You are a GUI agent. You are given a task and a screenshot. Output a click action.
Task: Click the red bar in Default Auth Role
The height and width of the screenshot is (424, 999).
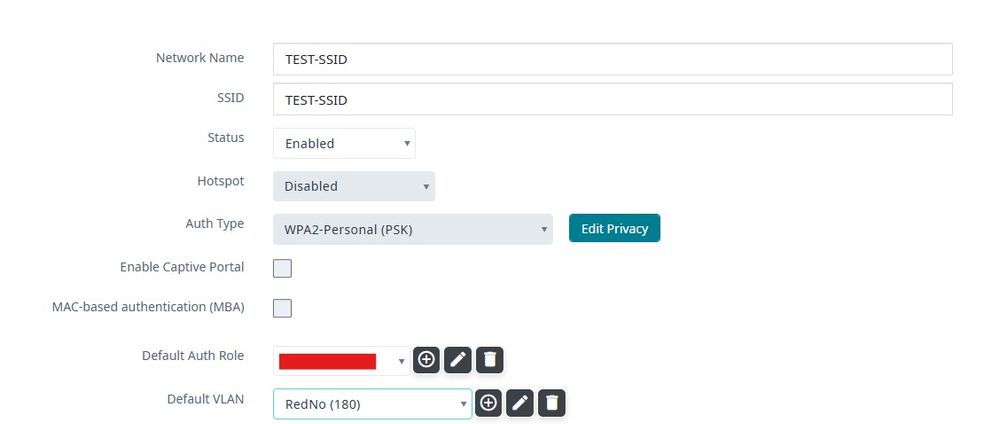point(327,361)
